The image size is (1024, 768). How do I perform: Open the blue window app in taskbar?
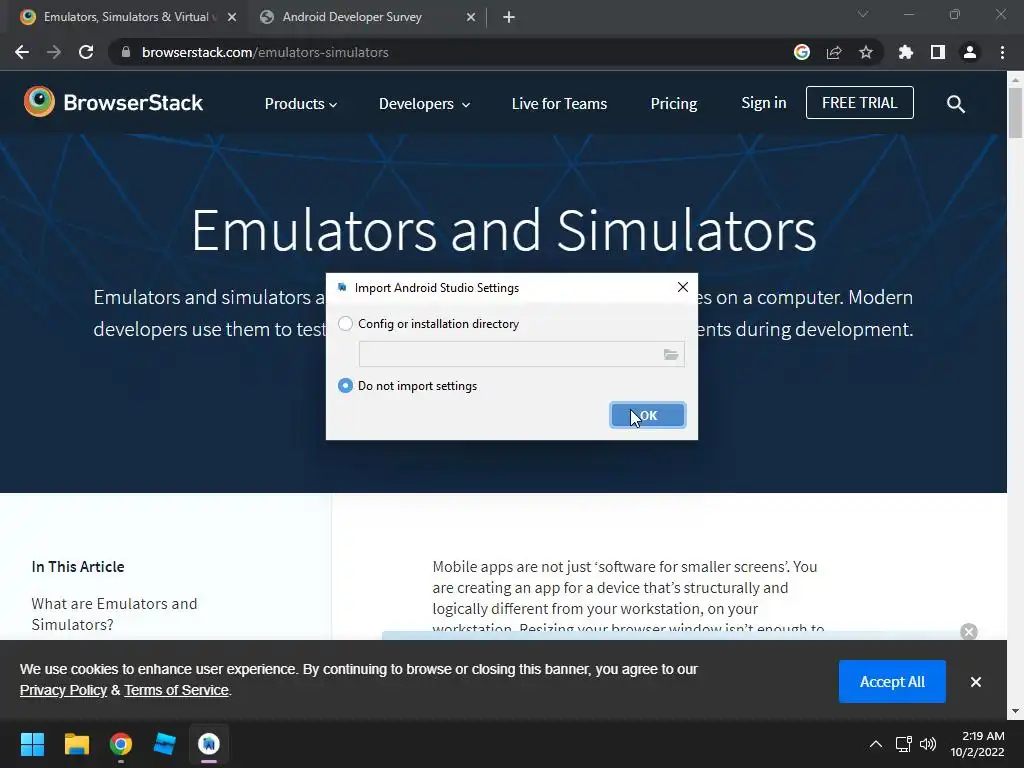point(165,744)
